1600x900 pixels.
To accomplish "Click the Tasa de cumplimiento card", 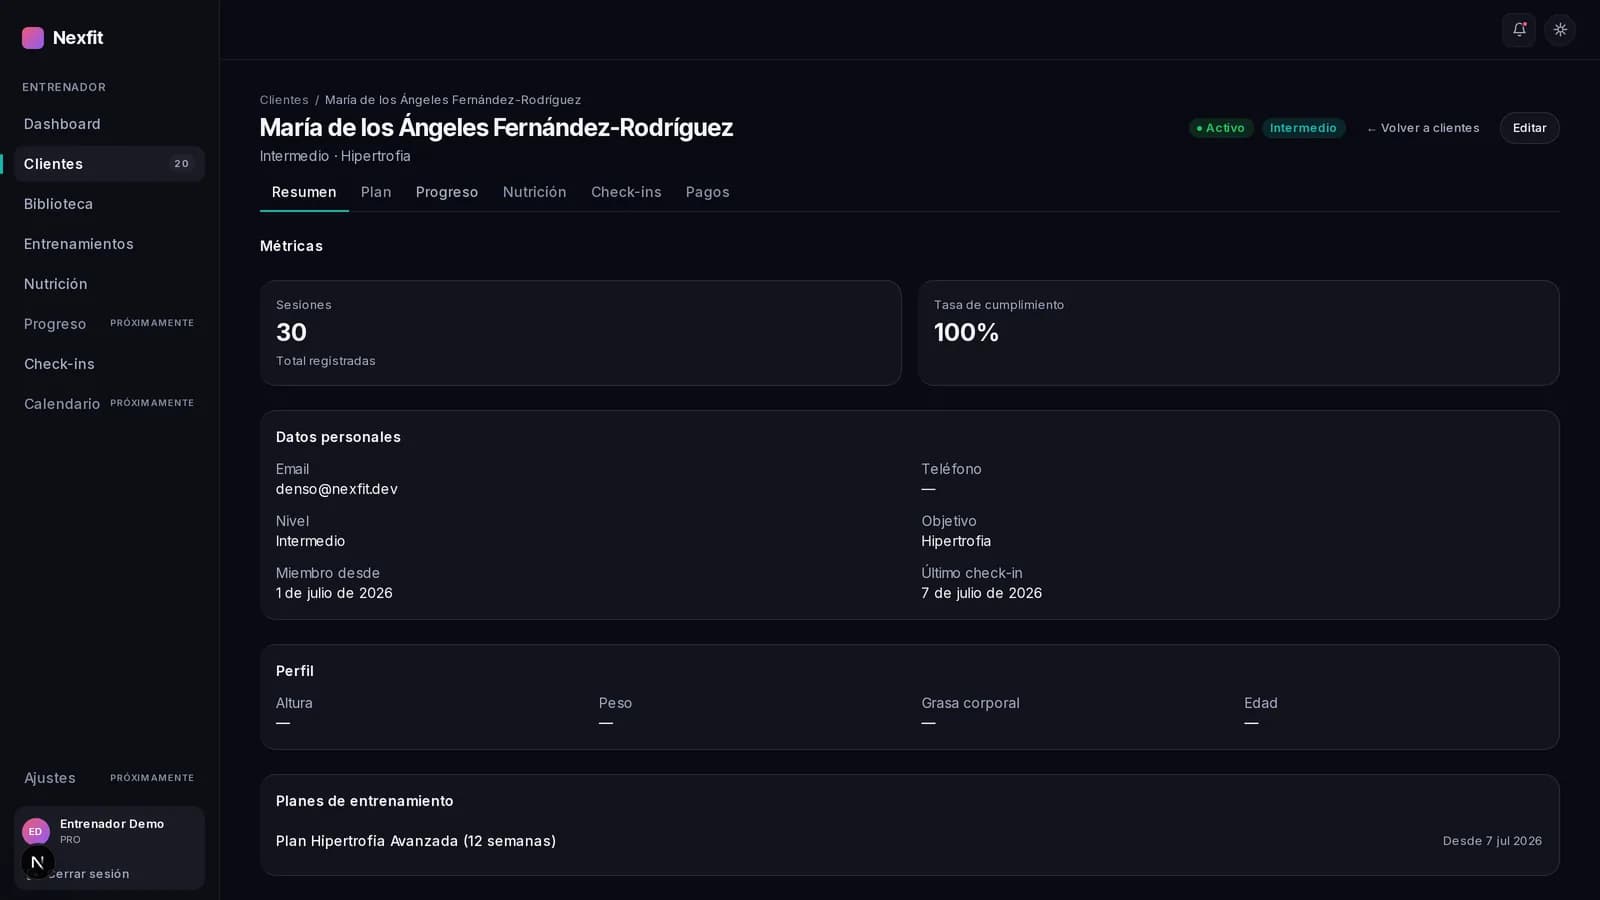I will [1239, 333].
